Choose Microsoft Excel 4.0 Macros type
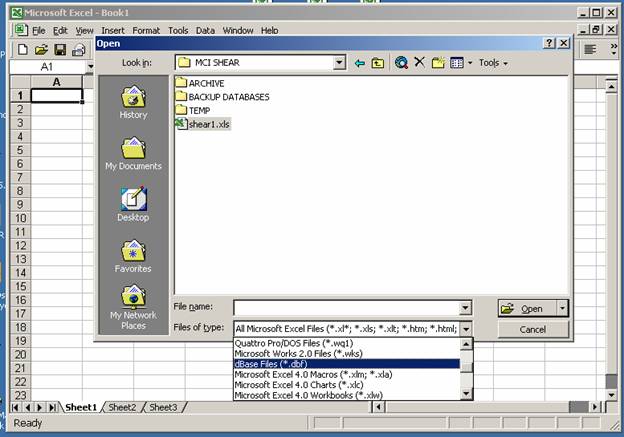Image resolution: width=624 pixels, height=437 pixels. (x=346, y=375)
